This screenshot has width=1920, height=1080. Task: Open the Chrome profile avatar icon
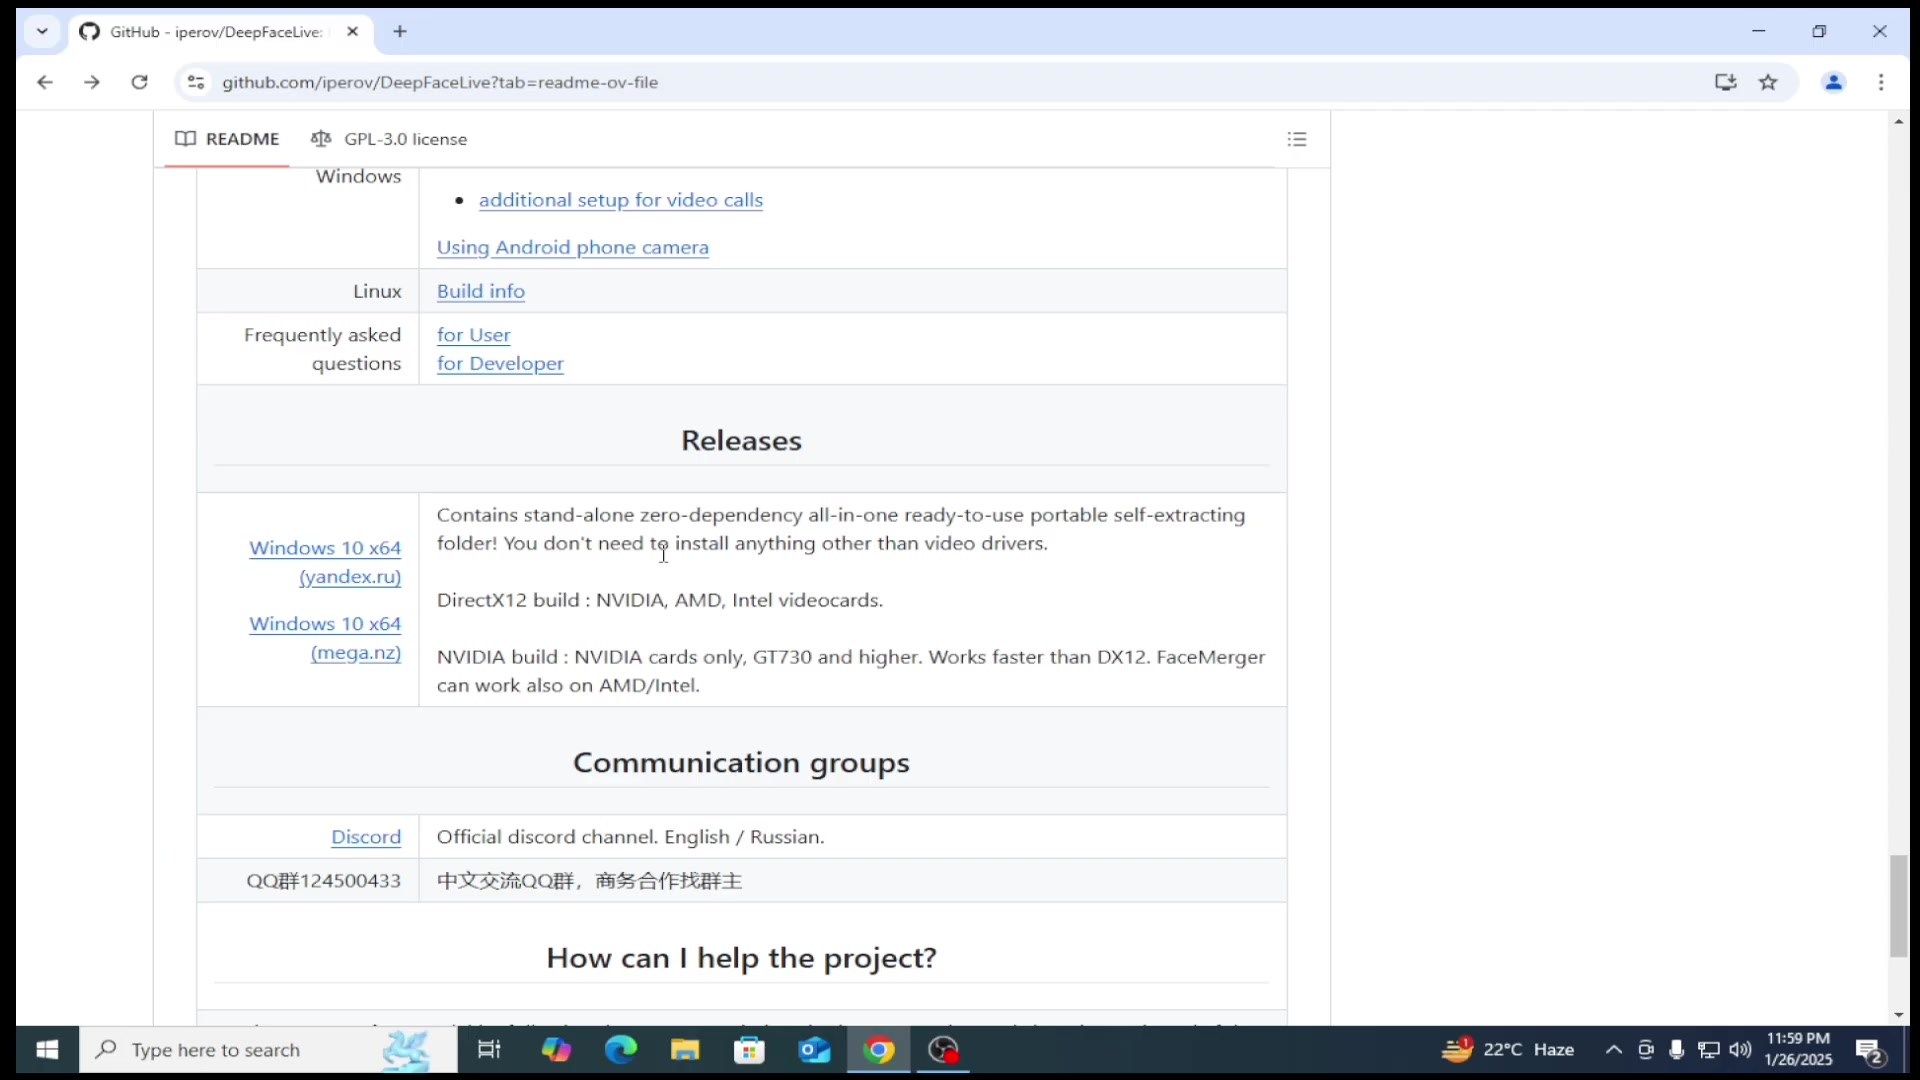(1833, 82)
